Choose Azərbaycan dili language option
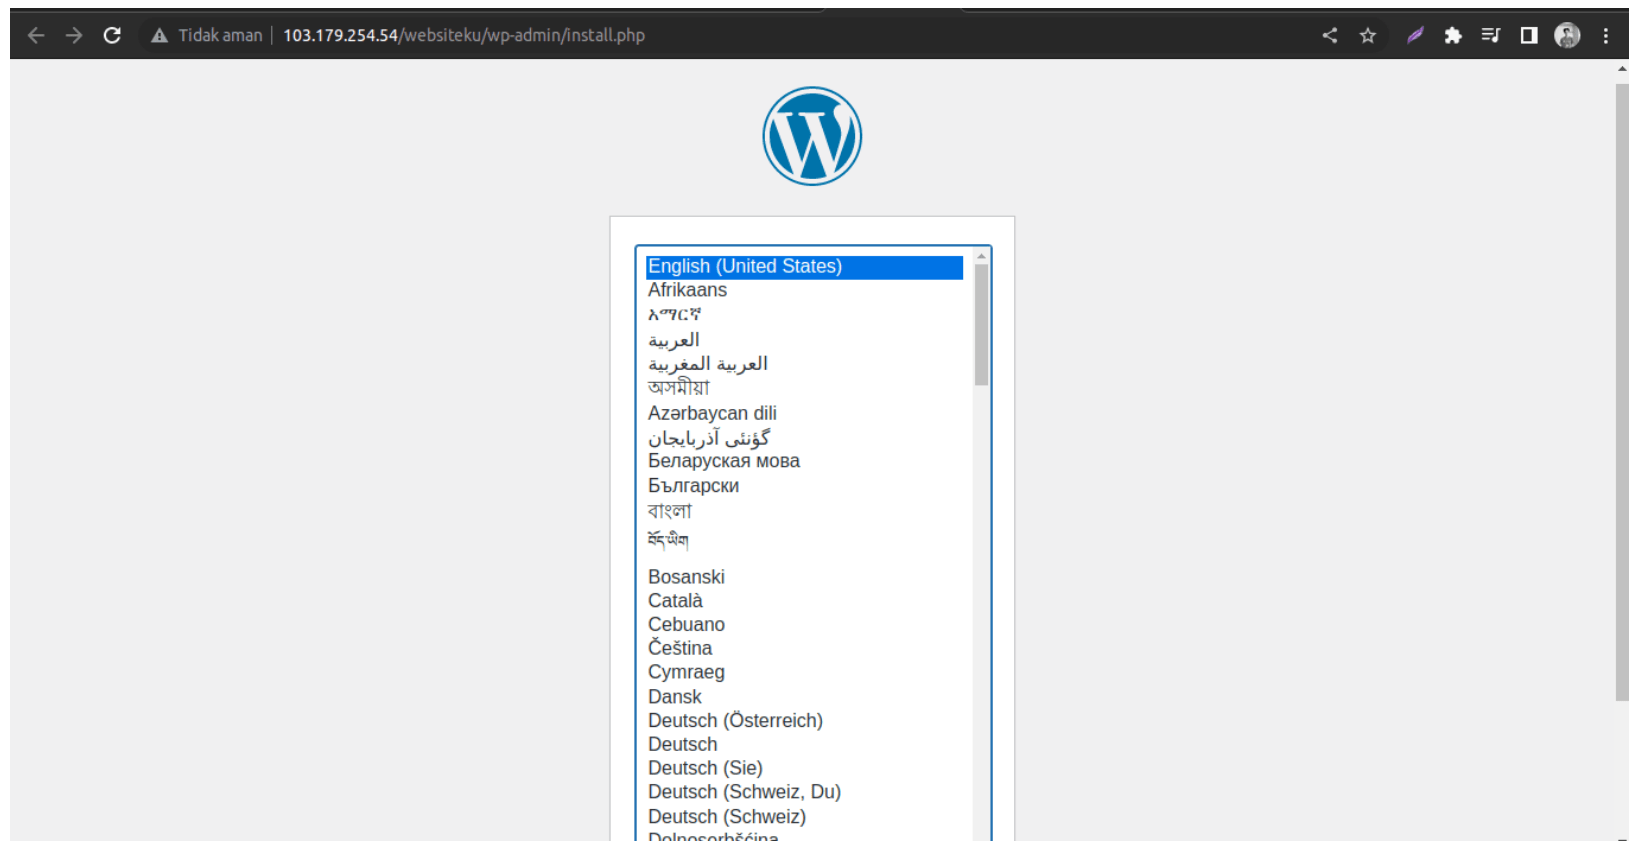This screenshot has height=857, width=1639. pos(712,413)
